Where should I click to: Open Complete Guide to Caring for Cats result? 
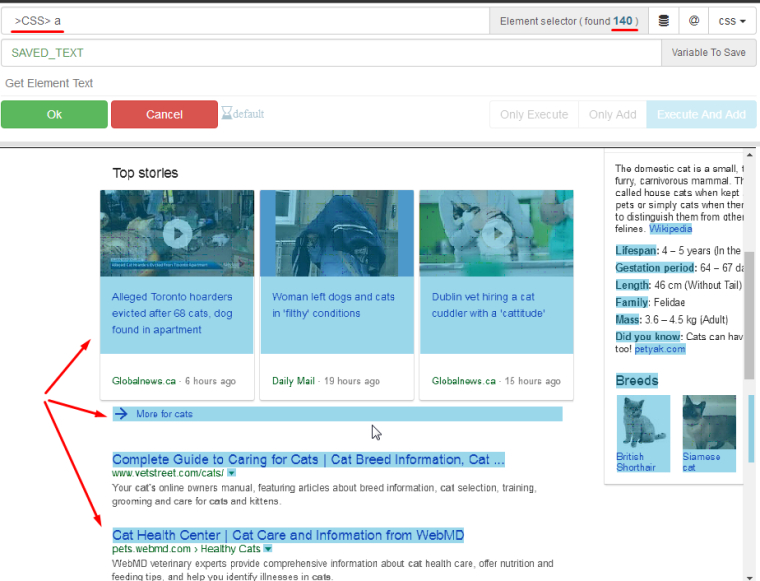(308, 460)
